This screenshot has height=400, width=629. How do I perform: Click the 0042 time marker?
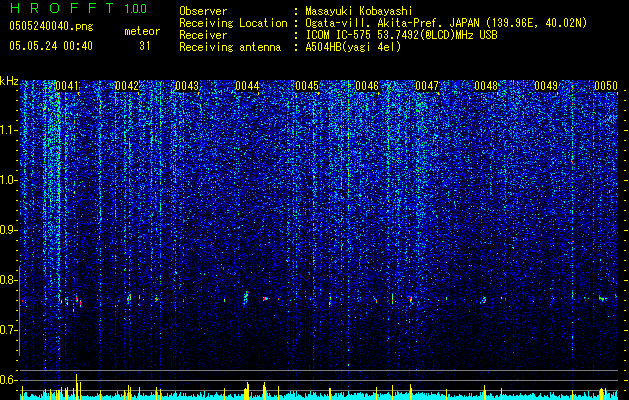click(x=127, y=86)
